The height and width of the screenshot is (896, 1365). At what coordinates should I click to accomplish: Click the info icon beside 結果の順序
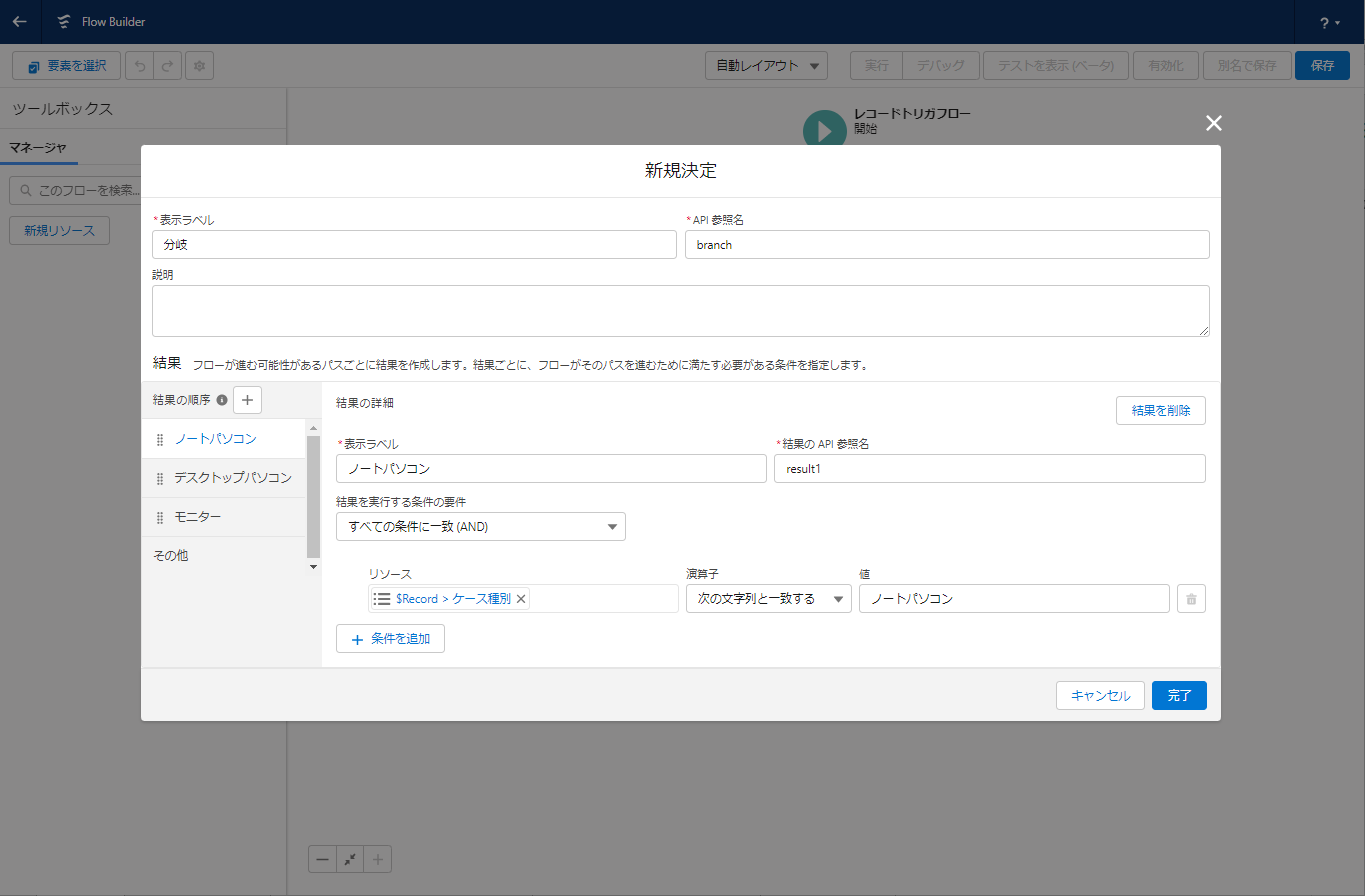(222, 400)
